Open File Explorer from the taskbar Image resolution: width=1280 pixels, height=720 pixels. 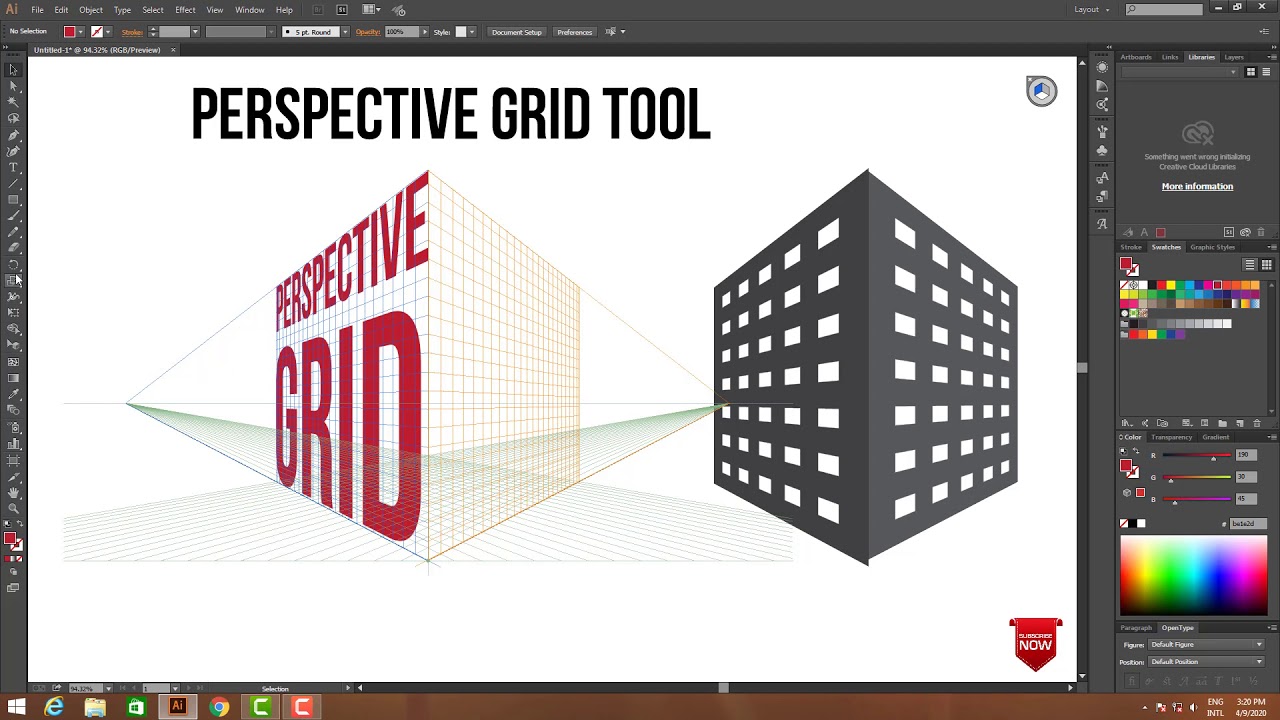tap(95, 708)
